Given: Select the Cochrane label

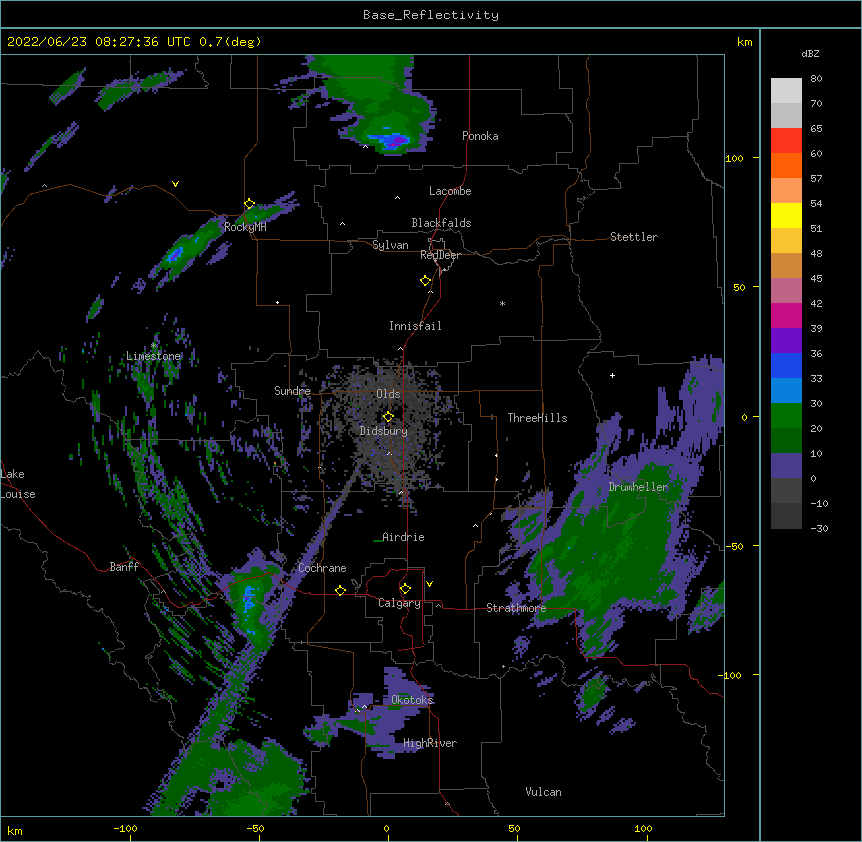Looking at the screenshot, I should 322,568.
